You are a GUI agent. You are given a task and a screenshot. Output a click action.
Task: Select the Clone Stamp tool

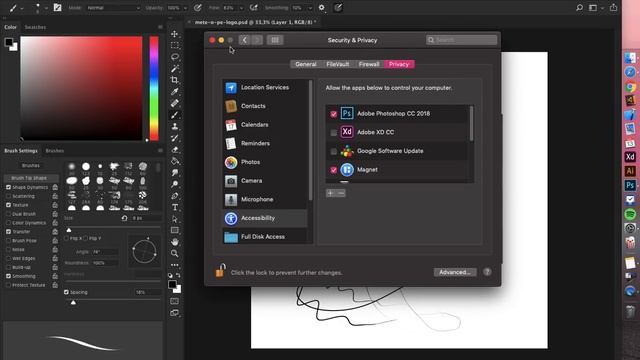175,127
